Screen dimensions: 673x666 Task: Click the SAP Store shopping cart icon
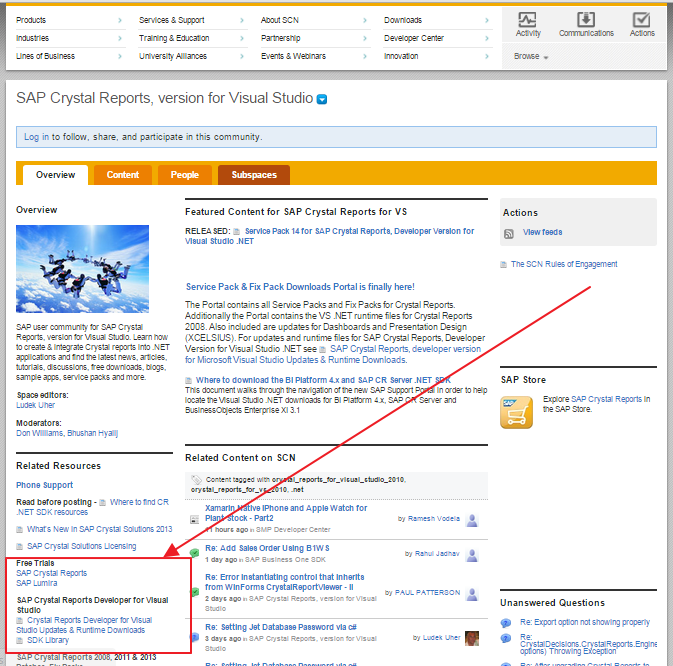(516, 412)
